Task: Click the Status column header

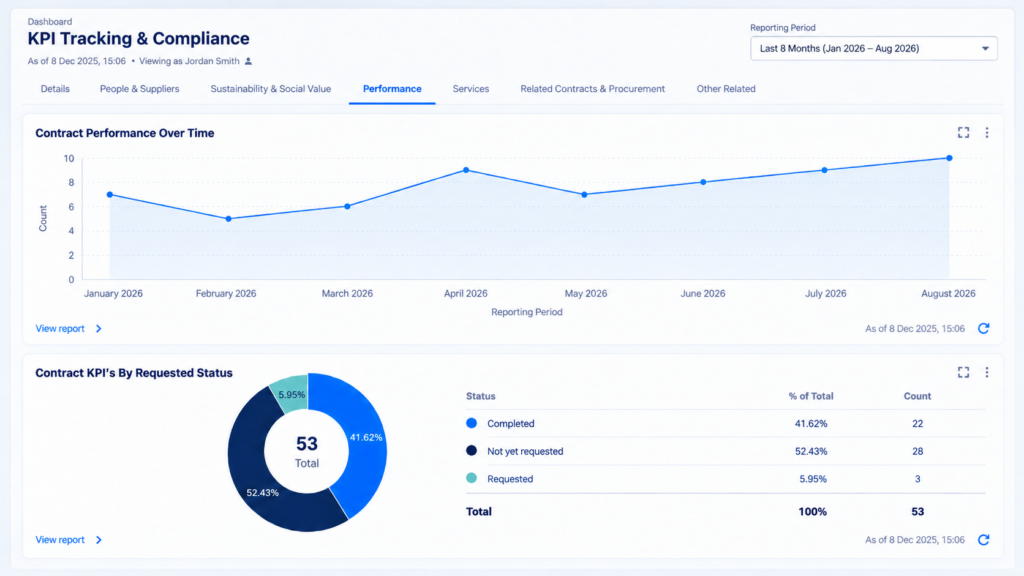Action: (x=481, y=396)
